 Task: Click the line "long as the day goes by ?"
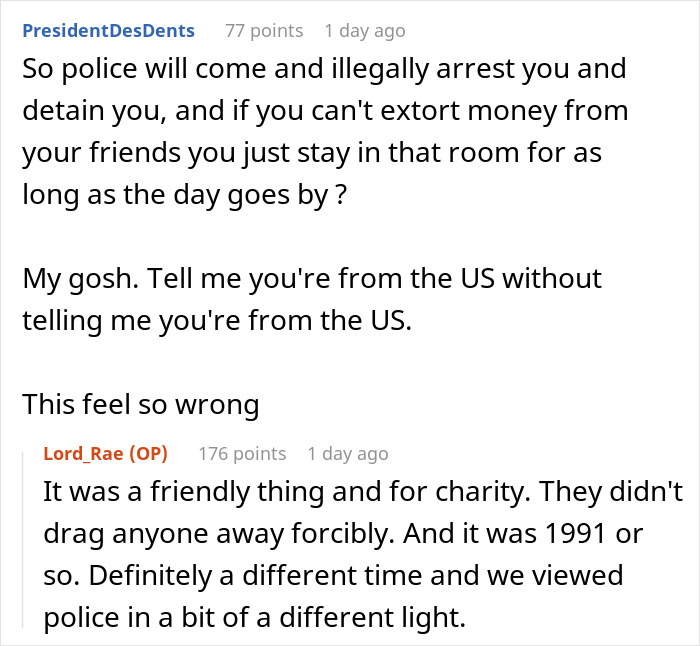187,195
